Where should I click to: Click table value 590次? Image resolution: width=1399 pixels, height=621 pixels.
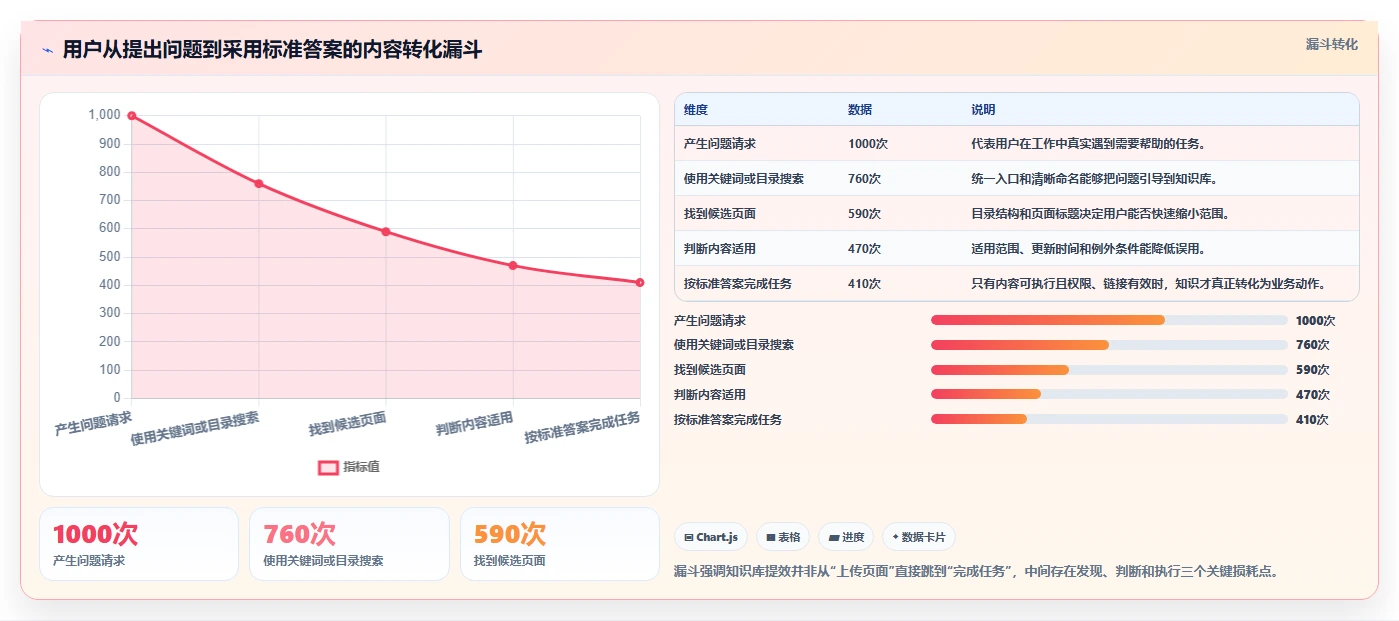[864, 214]
